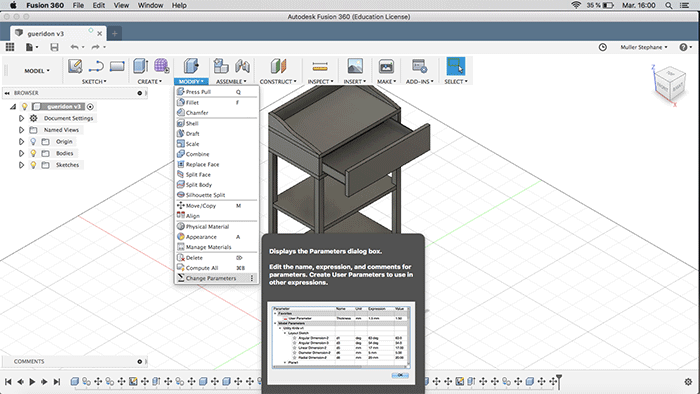Choose the Joint tool icon
This screenshot has height=394, width=700.
click(242, 66)
